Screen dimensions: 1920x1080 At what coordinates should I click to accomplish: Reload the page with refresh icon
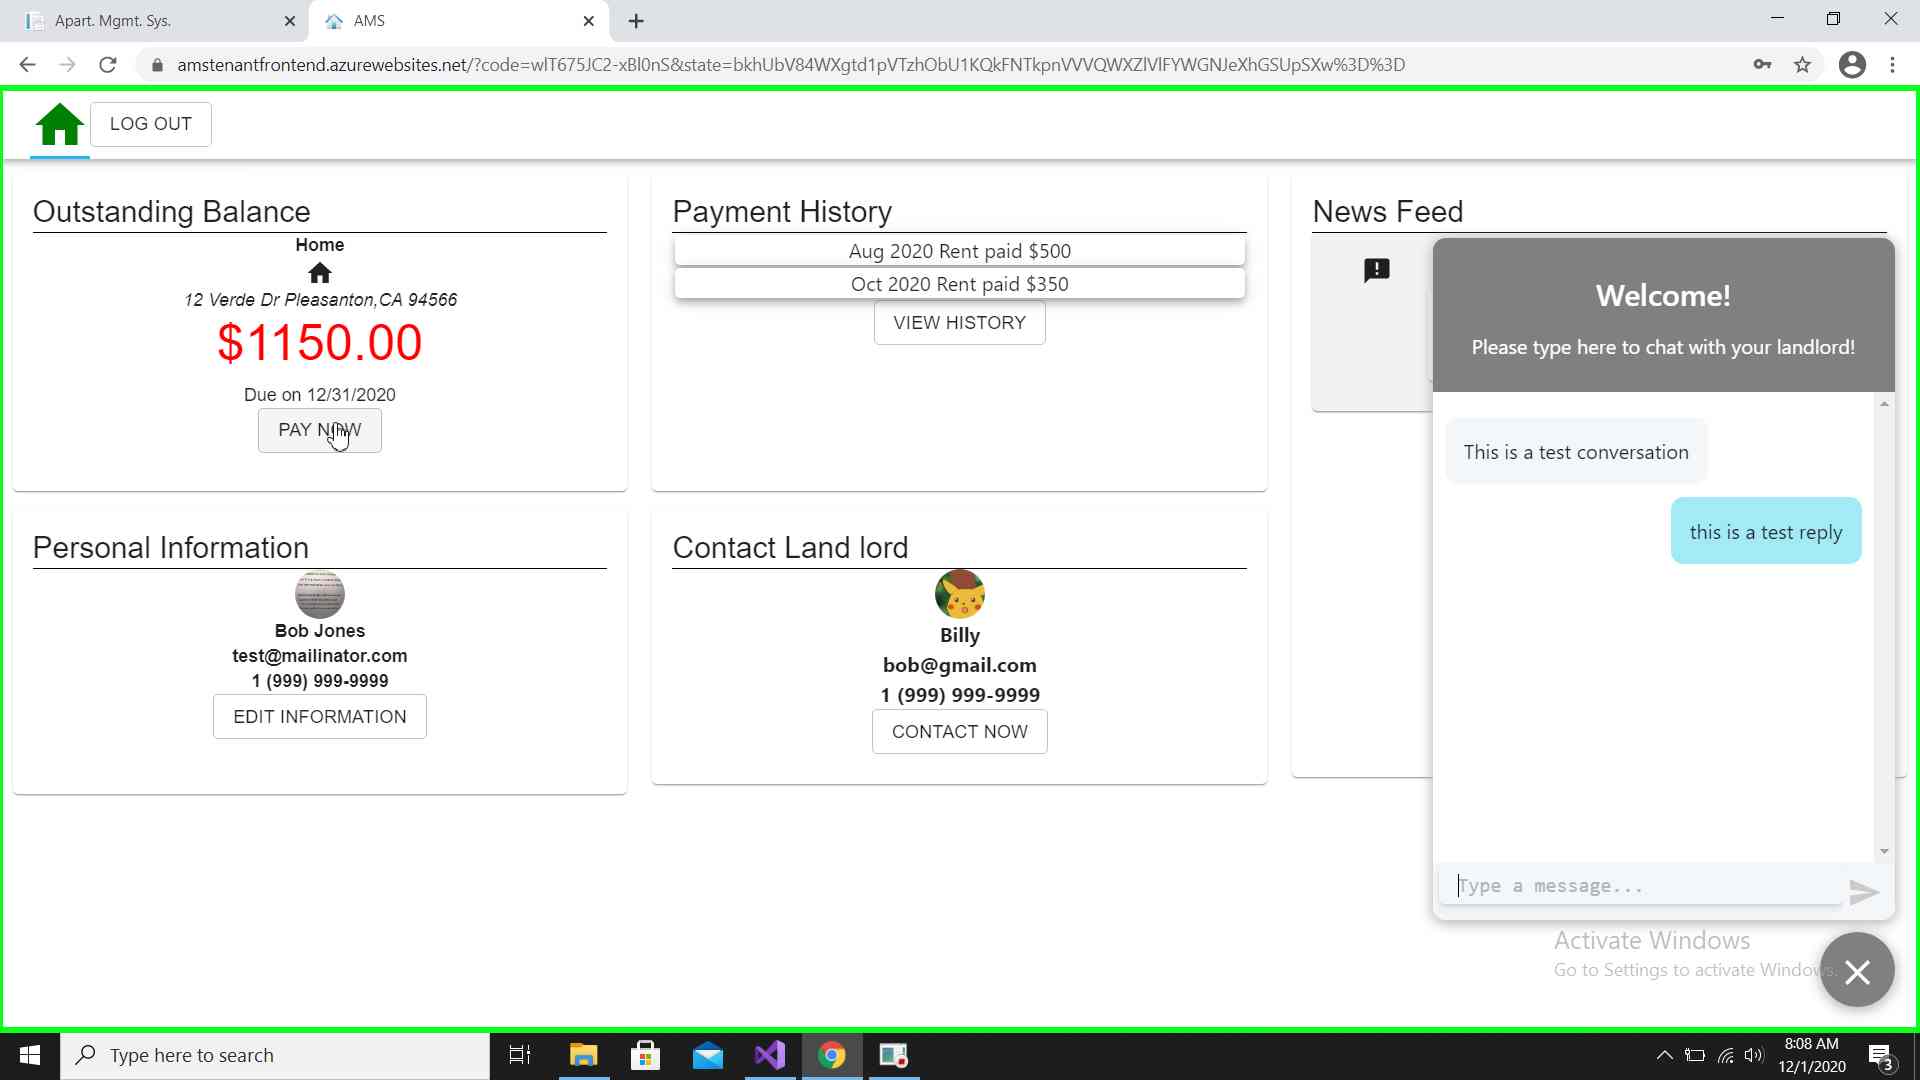click(x=108, y=65)
